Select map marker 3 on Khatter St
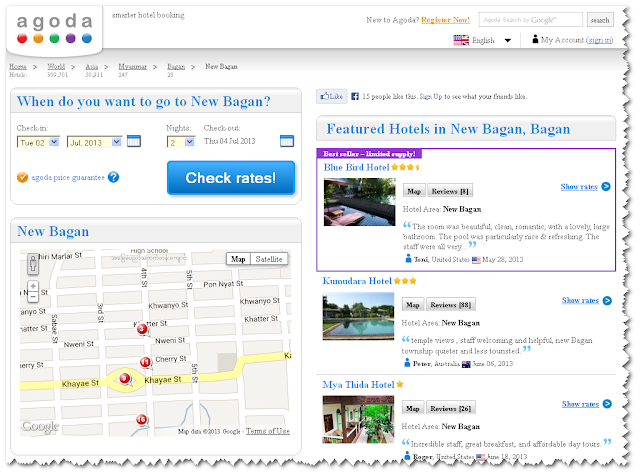The height and width of the screenshot is (476, 640). [x=142, y=329]
